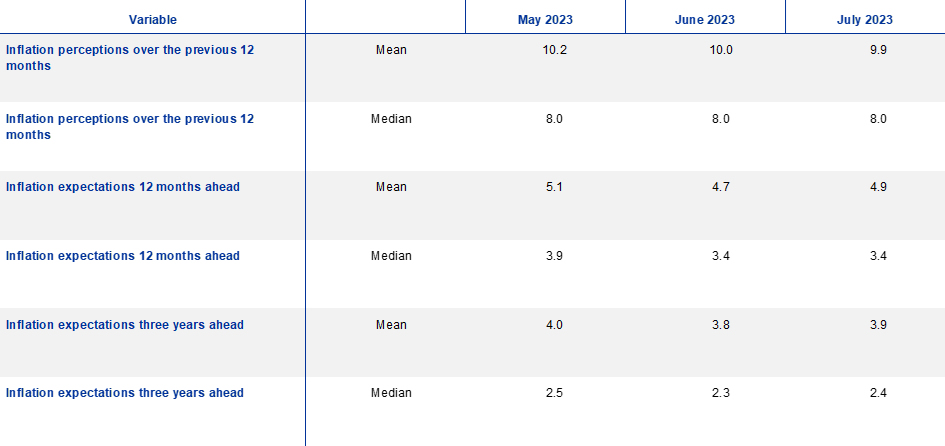This screenshot has width=945, height=446.
Task: Click mean 12 months ahead expectations label
Action: click(x=123, y=187)
